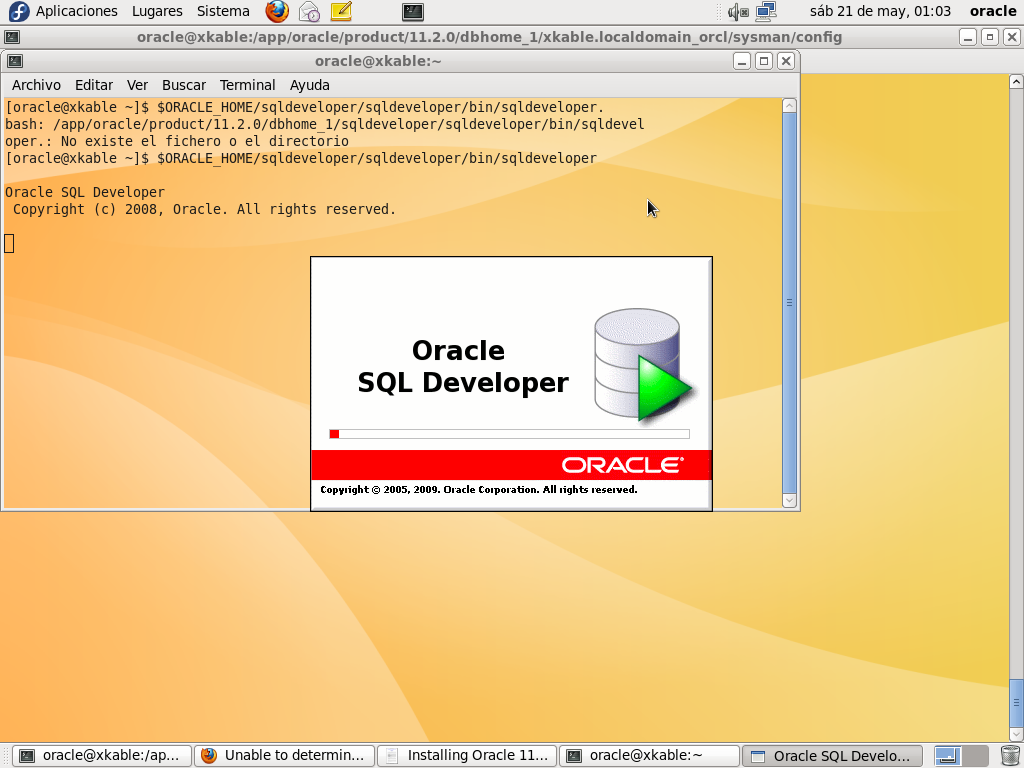Open the Lugares menu
Image resolution: width=1024 pixels, height=768 pixels.
pyautogui.click(x=157, y=11)
